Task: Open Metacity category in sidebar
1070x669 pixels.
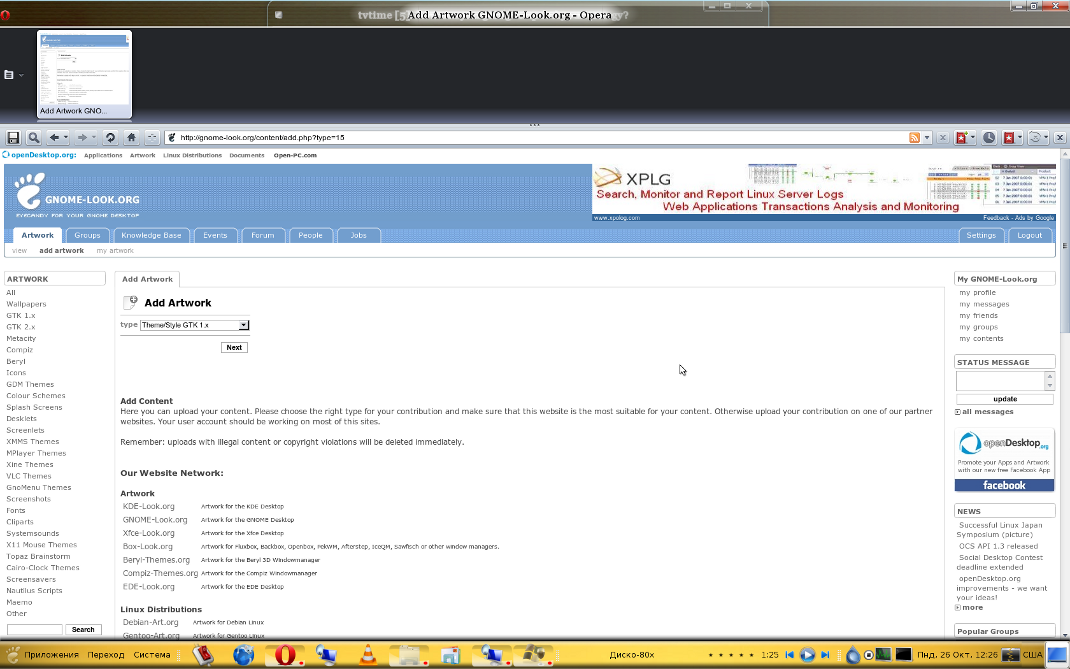Action: [21, 339]
